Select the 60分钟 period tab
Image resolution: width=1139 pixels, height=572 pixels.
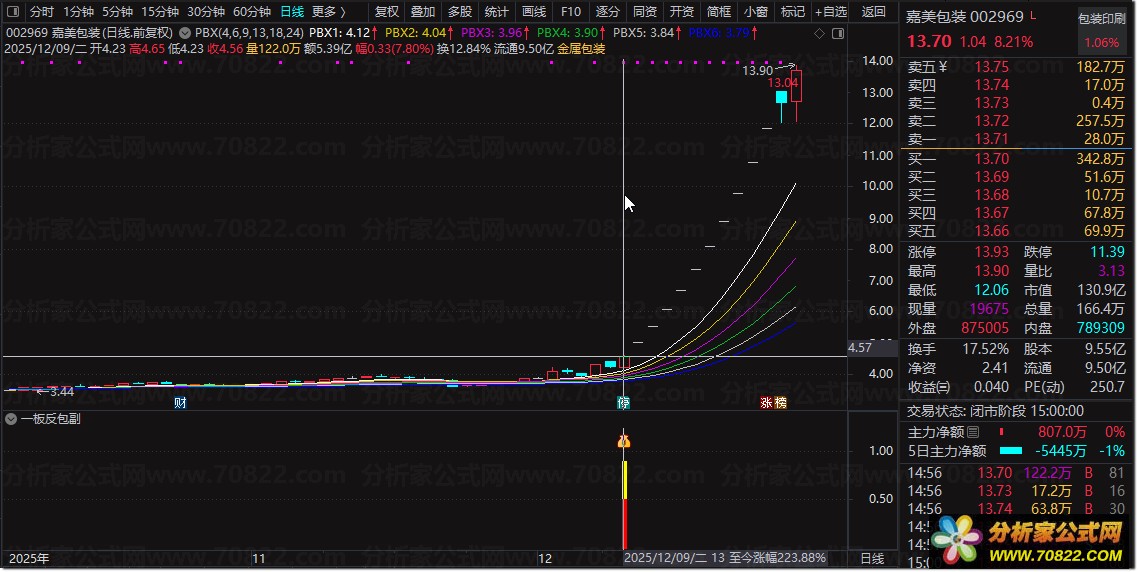click(x=252, y=12)
